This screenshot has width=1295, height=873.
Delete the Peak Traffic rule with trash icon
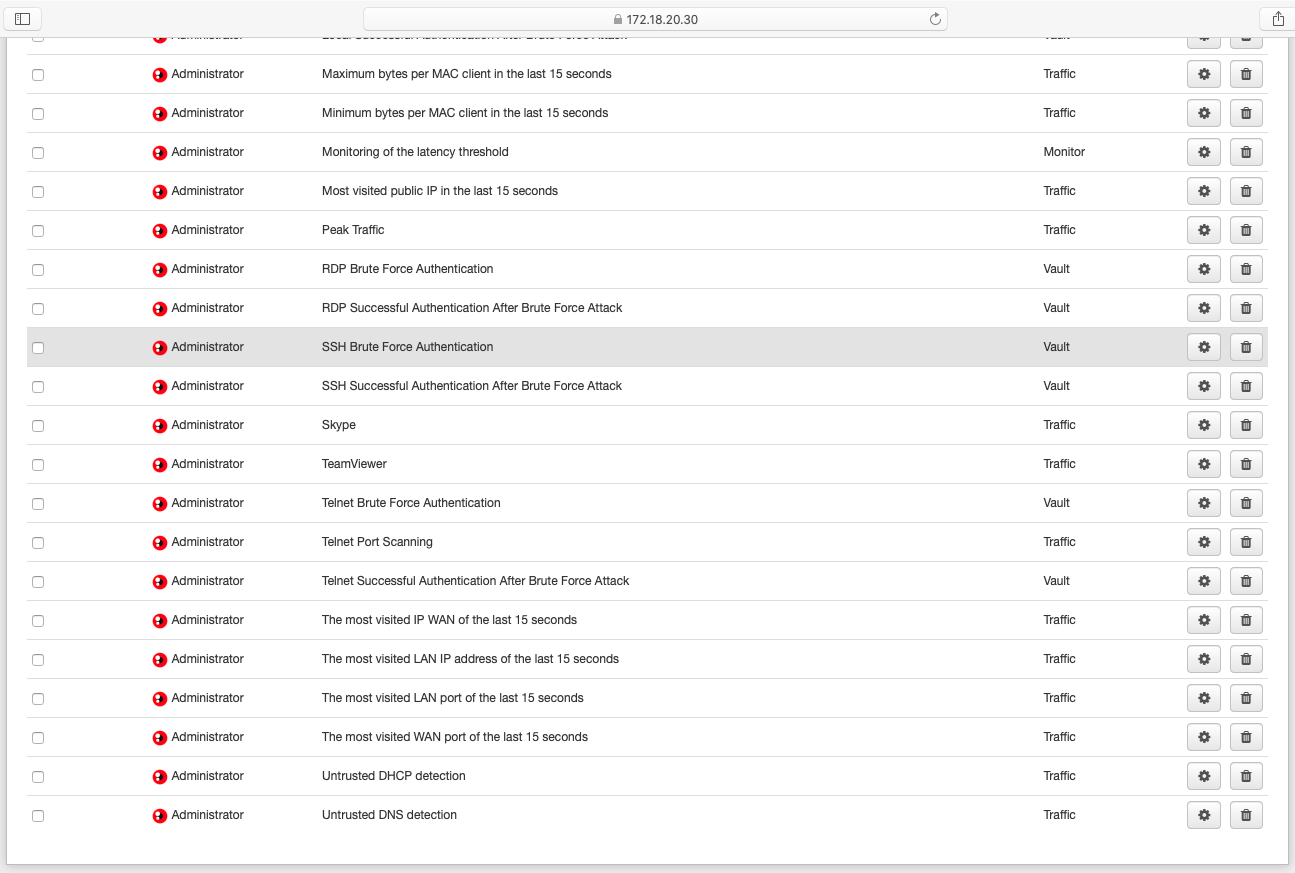1246,230
